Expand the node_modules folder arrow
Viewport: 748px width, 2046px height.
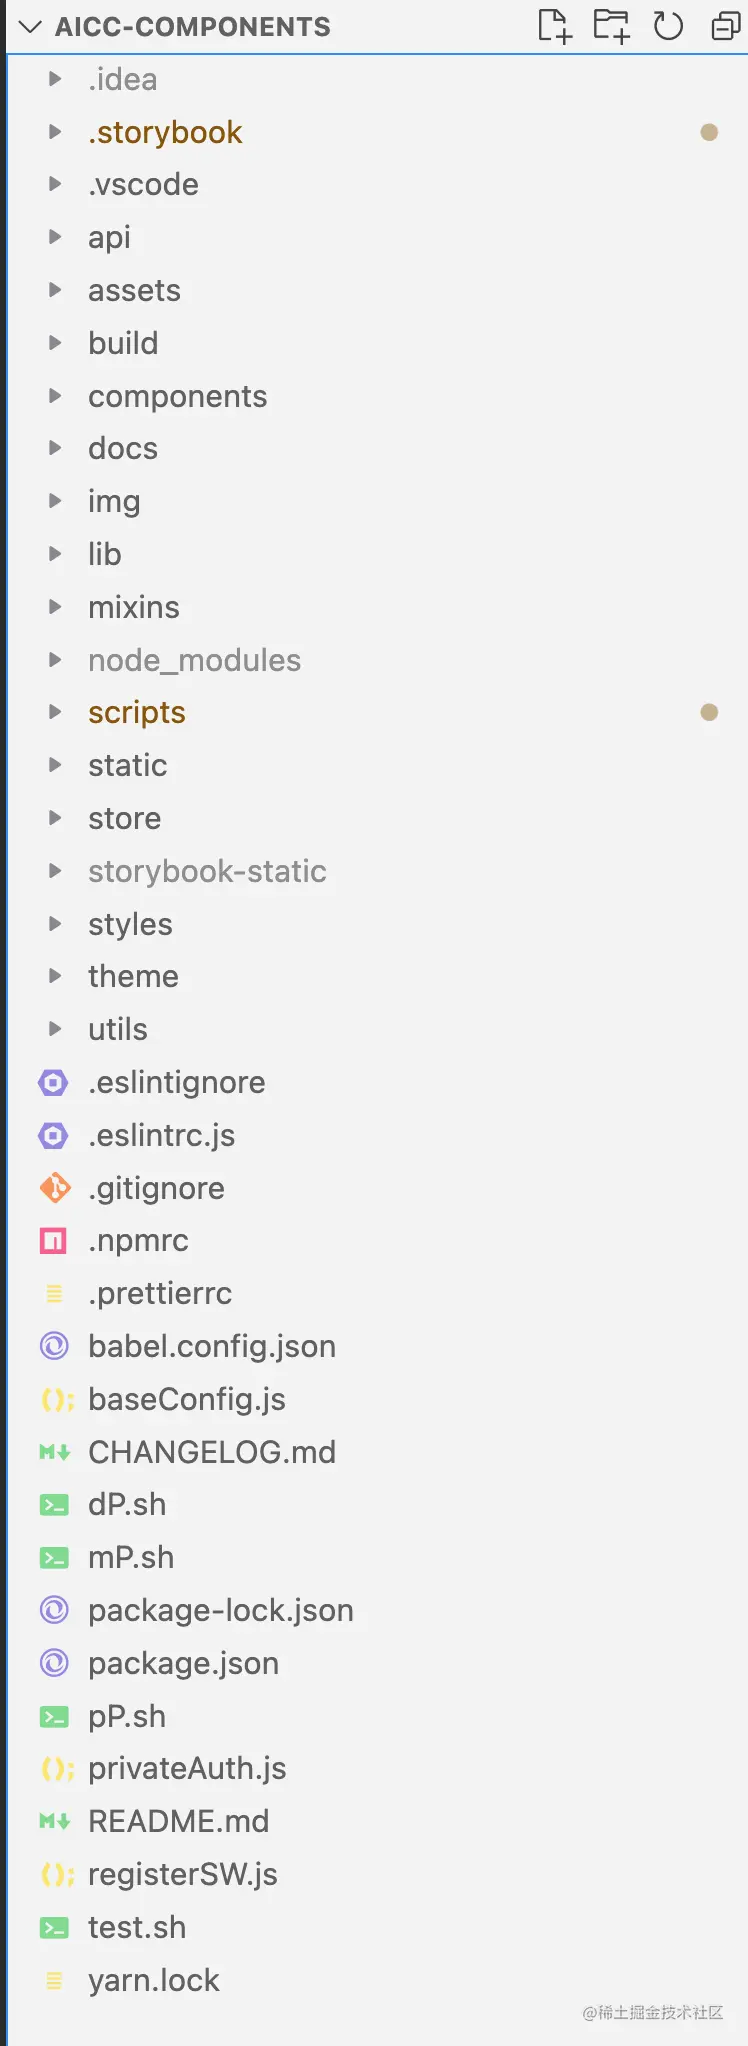tap(55, 660)
